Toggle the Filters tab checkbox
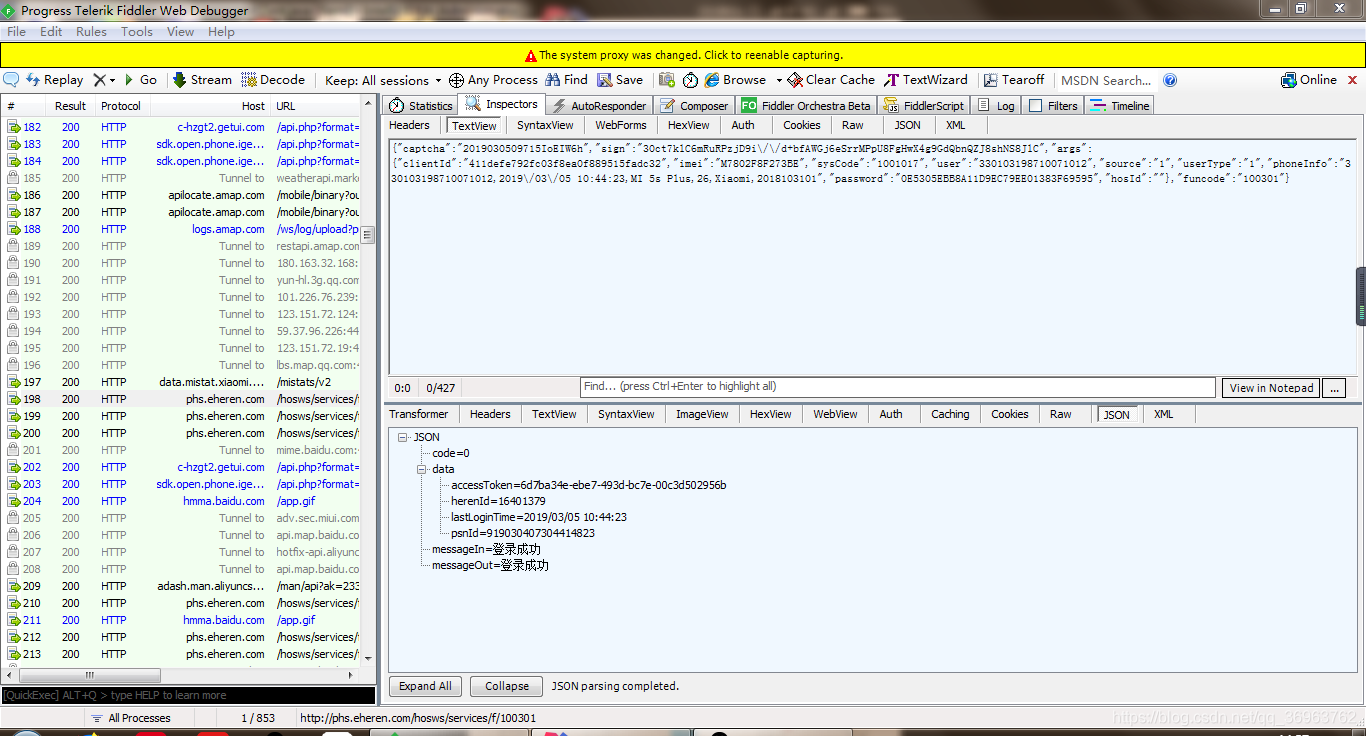 click(1036, 106)
